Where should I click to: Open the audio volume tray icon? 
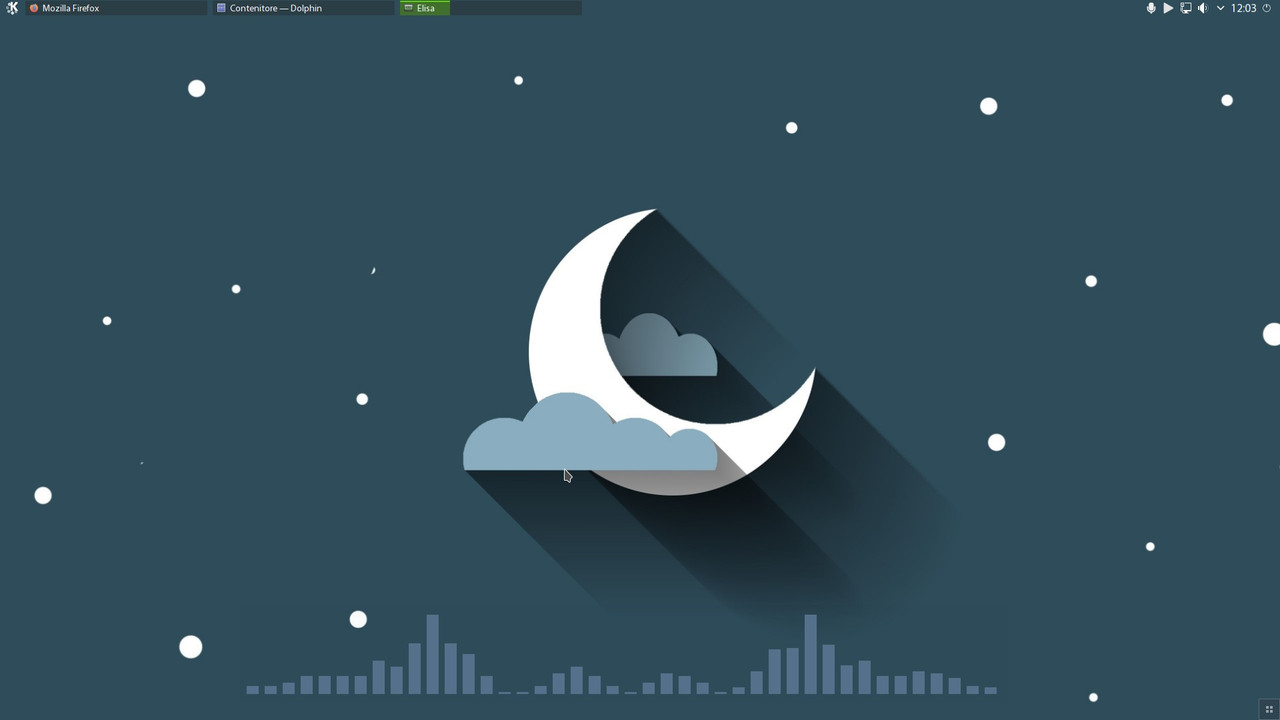1203,8
